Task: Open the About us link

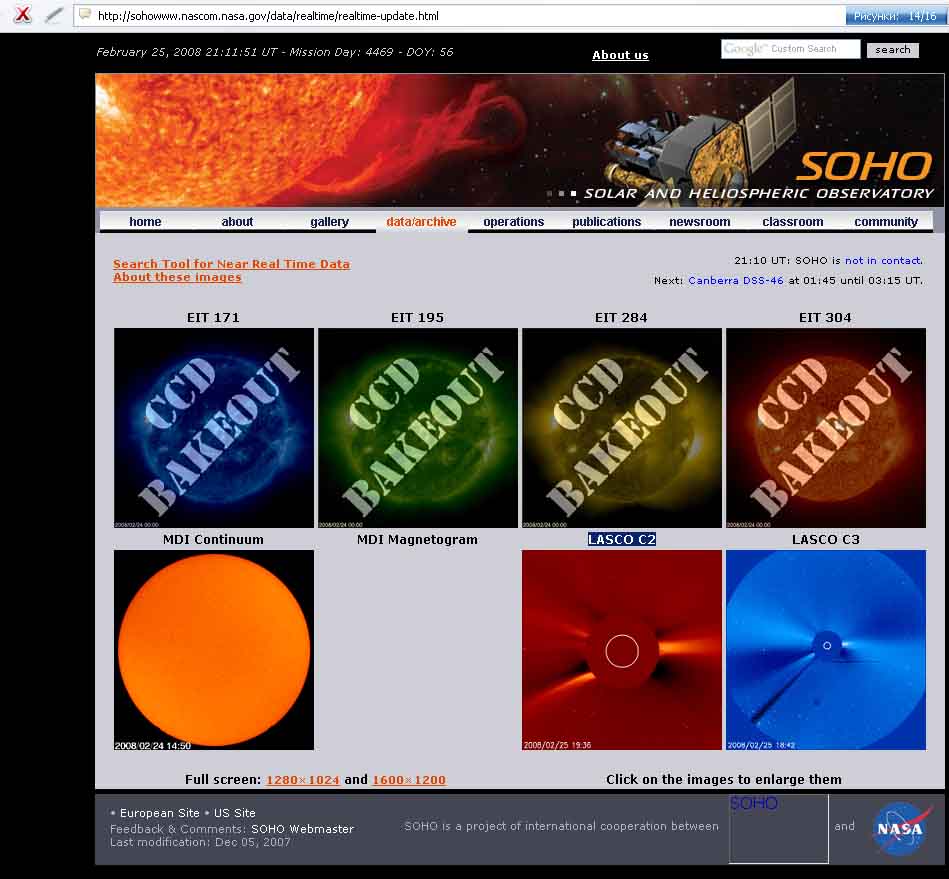Action: 620,55
